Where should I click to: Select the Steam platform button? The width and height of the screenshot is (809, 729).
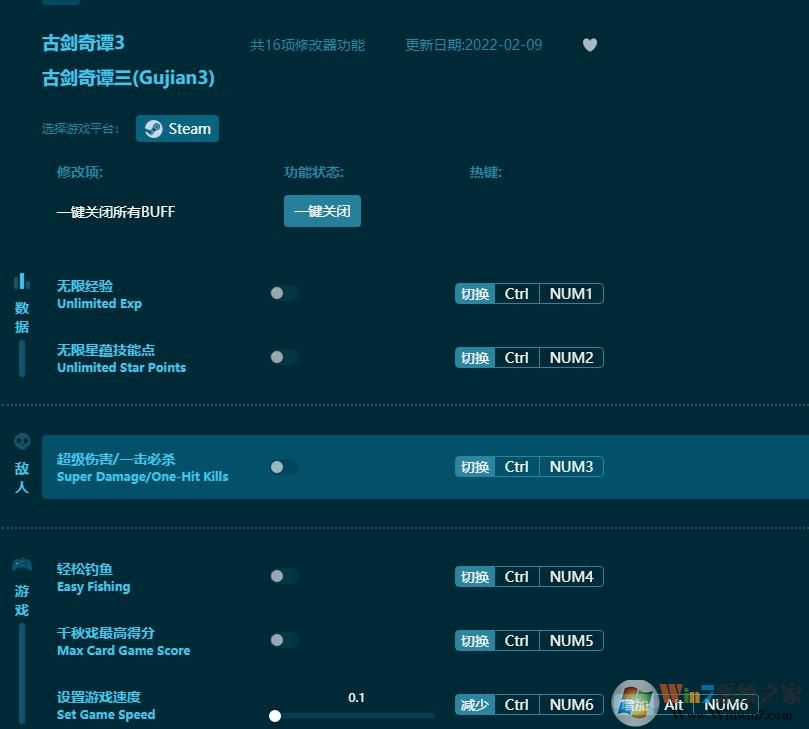[x=177, y=128]
